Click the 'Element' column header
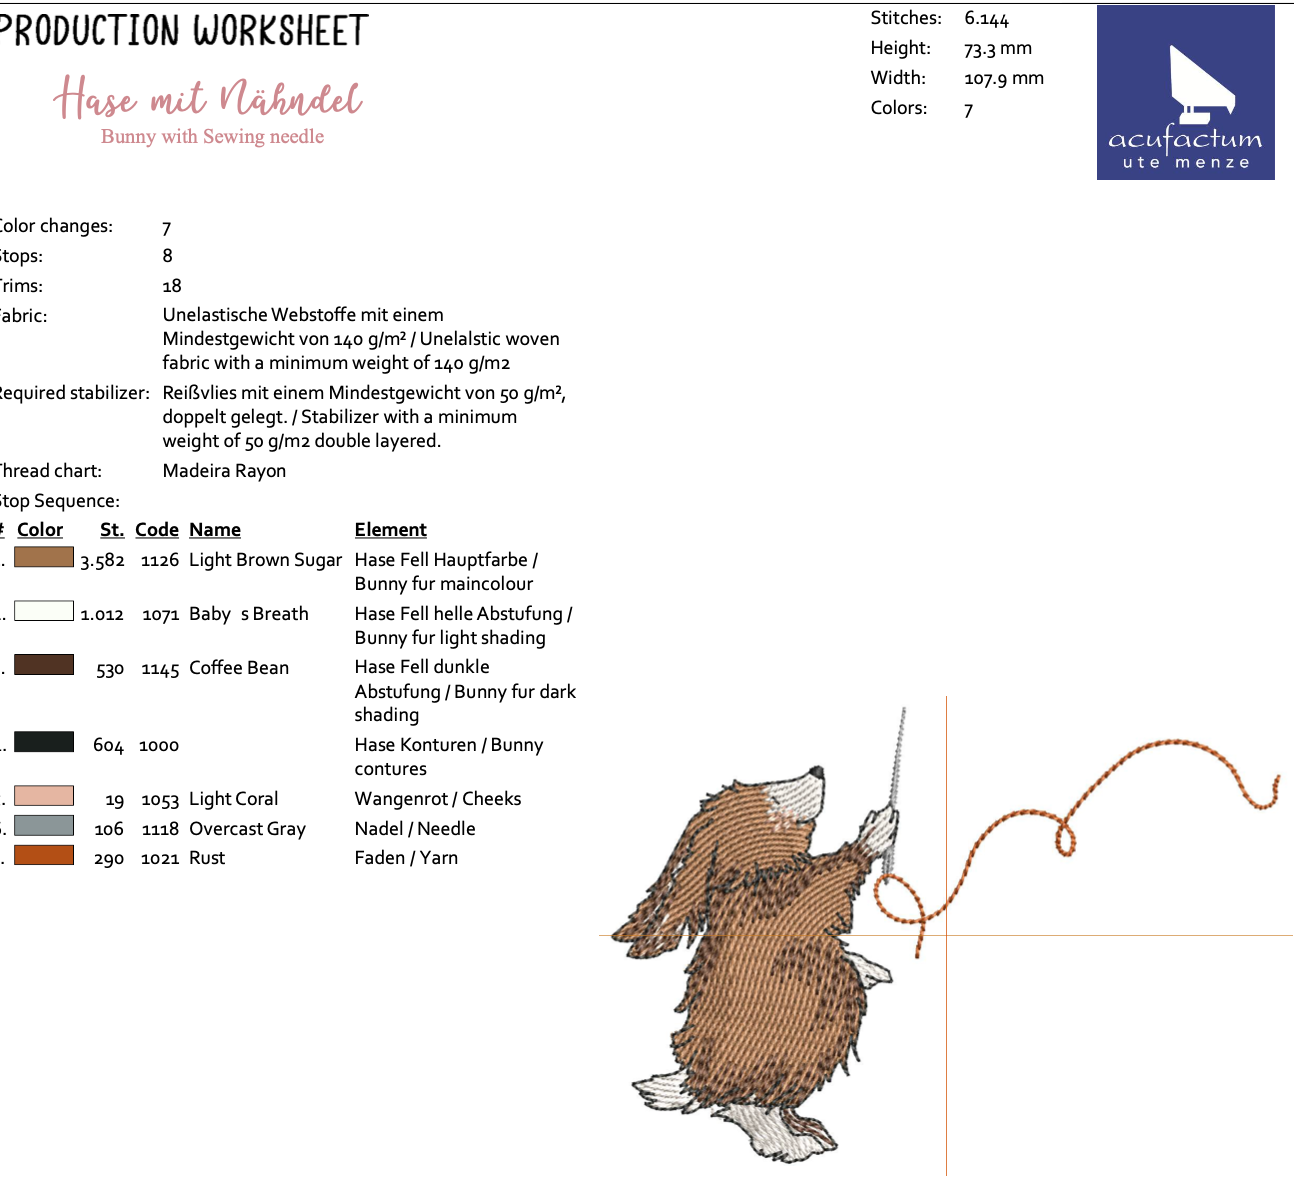The height and width of the screenshot is (1190, 1294). tap(391, 530)
